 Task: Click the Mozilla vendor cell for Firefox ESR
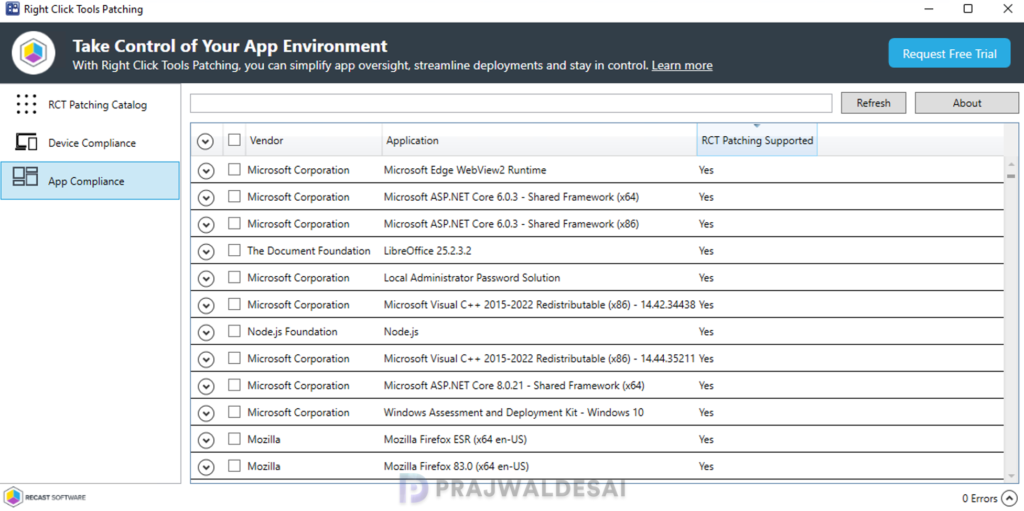point(264,439)
